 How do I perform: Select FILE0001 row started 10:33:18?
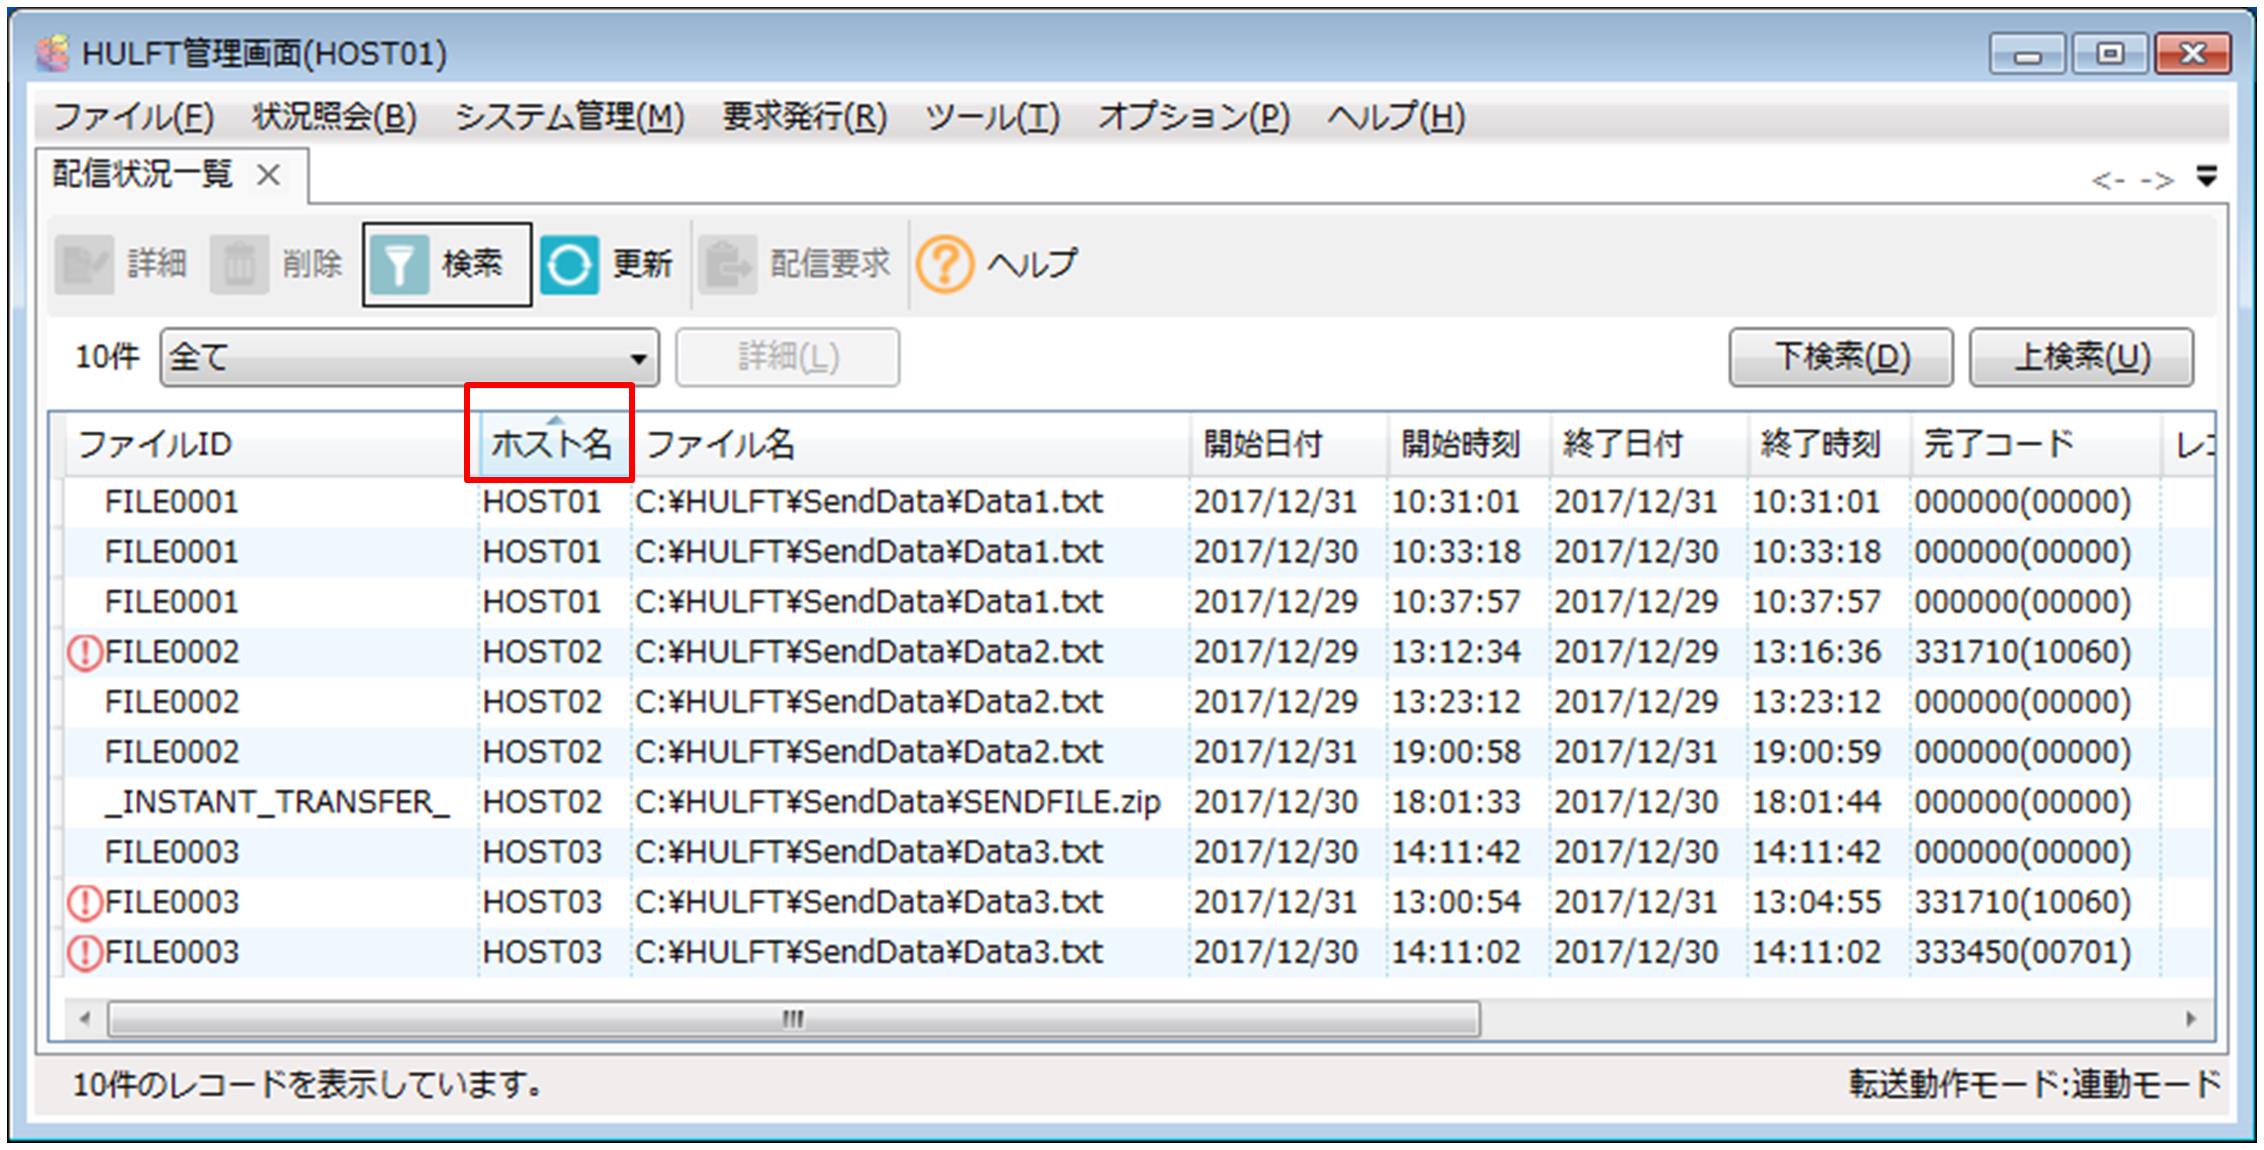(x=1138, y=552)
